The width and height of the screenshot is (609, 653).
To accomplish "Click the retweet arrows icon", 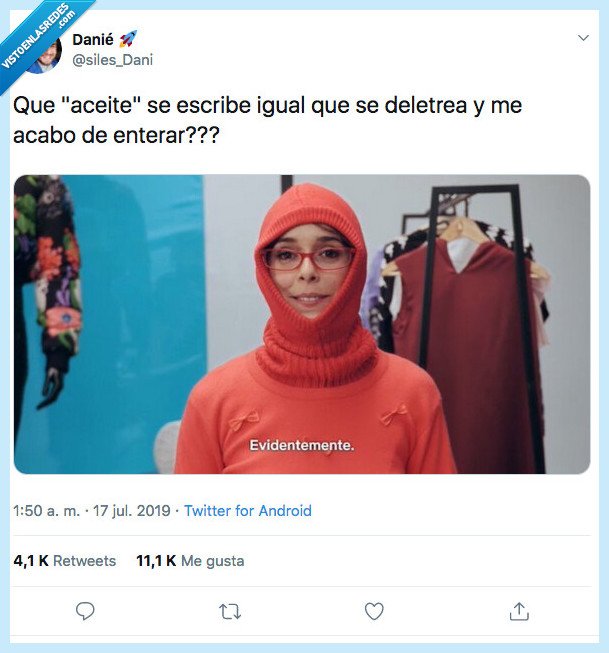I will [x=230, y=612].
